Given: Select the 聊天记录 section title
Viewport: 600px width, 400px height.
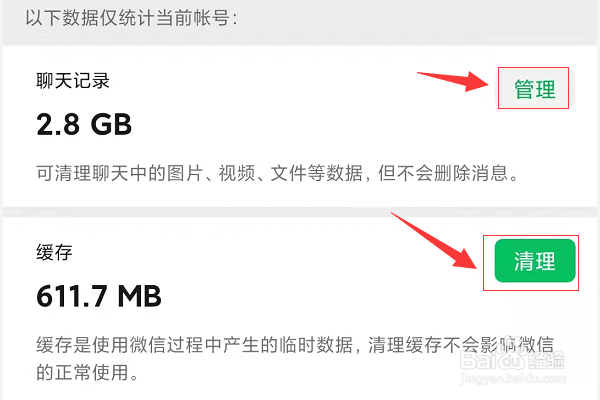Looking at the screenshot, I should pos(73,81).
